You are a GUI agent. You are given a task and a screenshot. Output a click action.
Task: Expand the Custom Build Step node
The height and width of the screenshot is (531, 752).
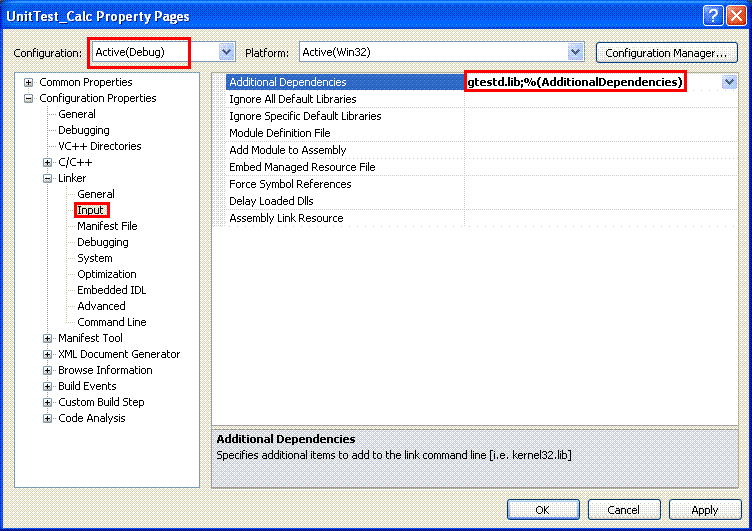47,402
